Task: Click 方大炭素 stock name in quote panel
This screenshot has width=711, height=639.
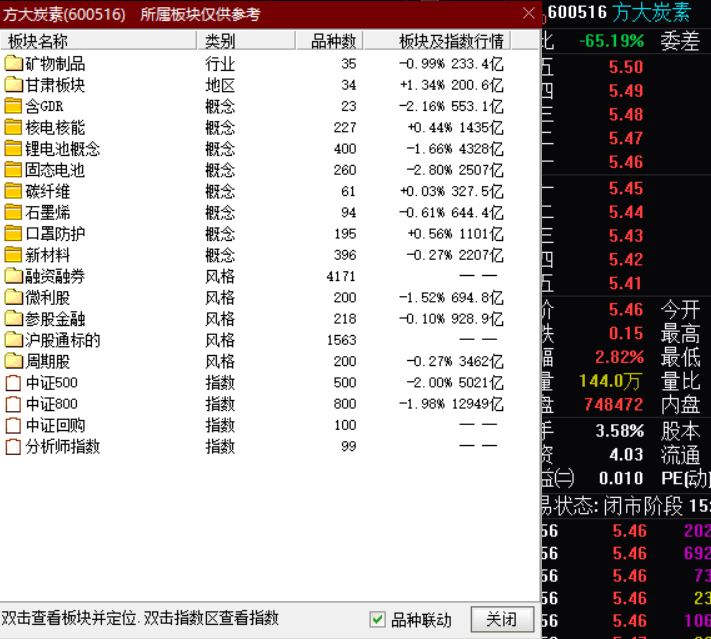Action: click(x=652, y=12)
